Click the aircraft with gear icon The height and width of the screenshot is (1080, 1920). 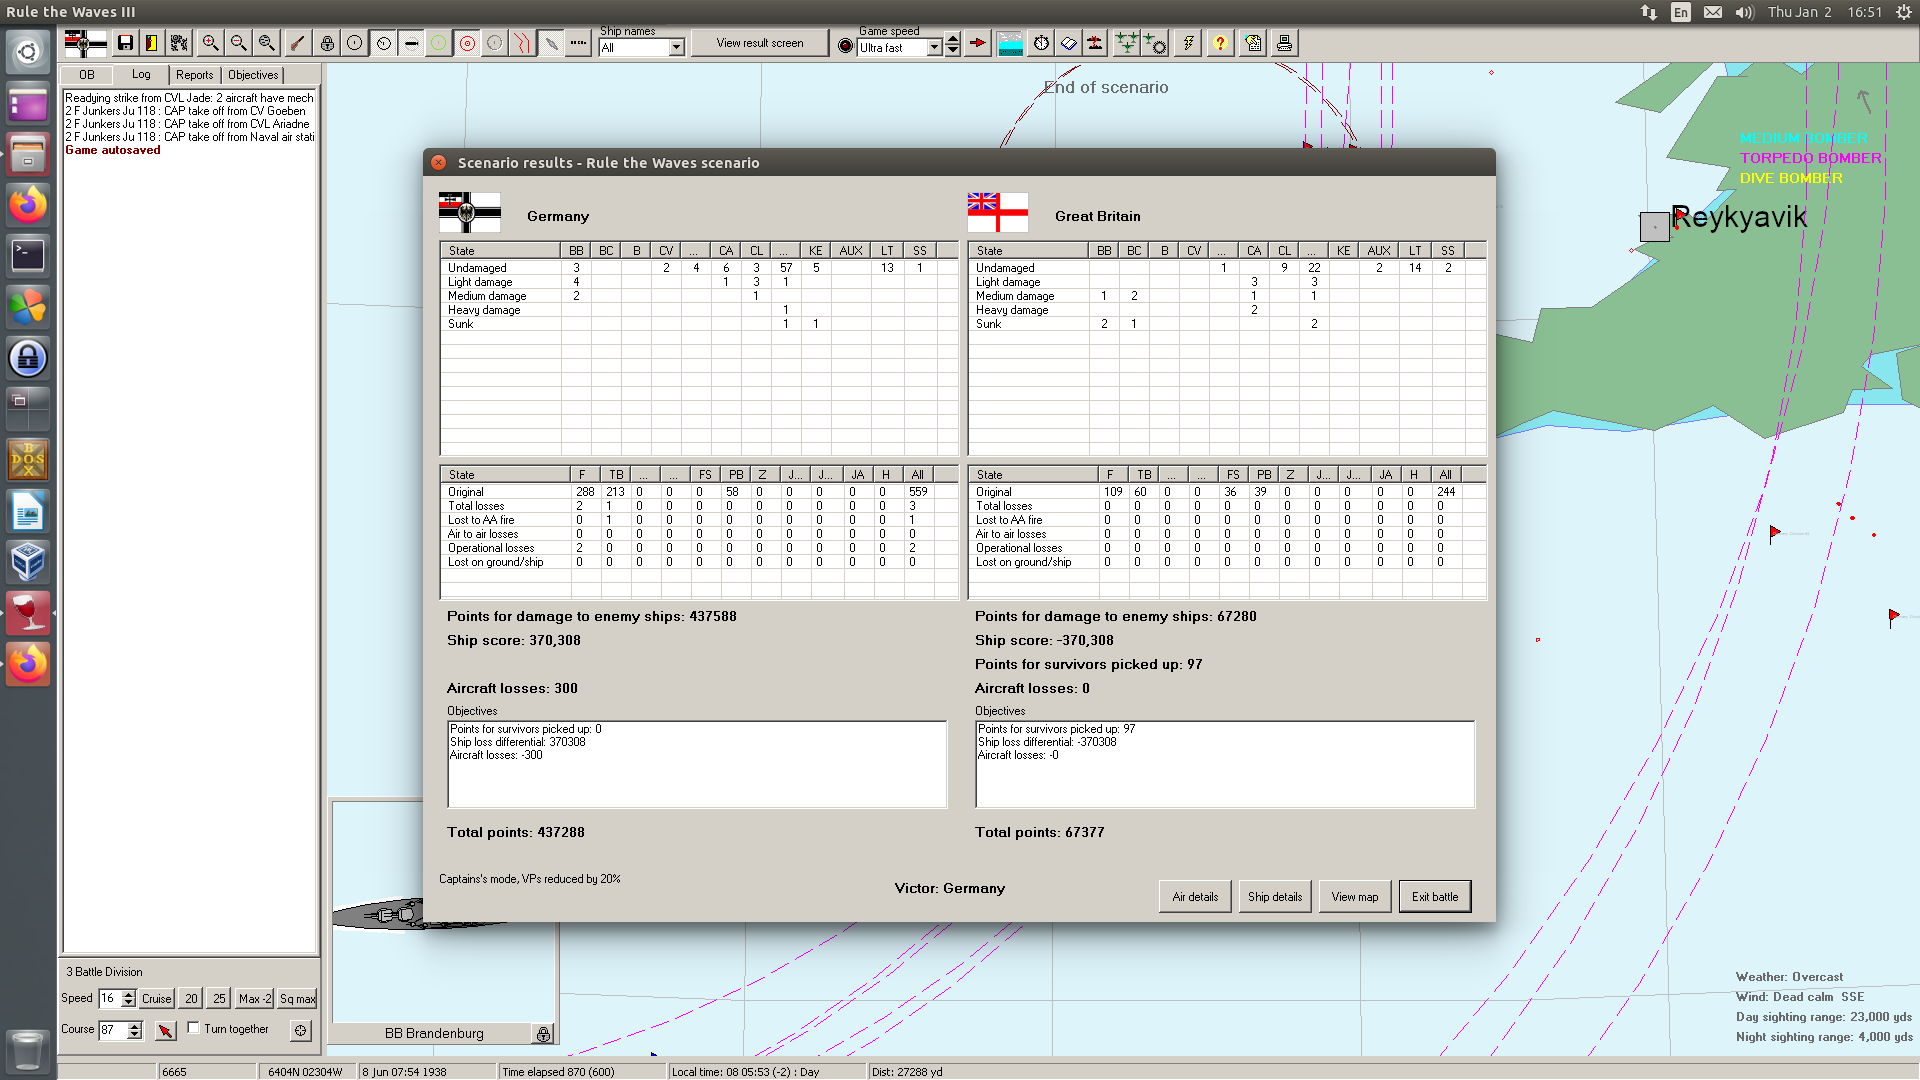1155,43
